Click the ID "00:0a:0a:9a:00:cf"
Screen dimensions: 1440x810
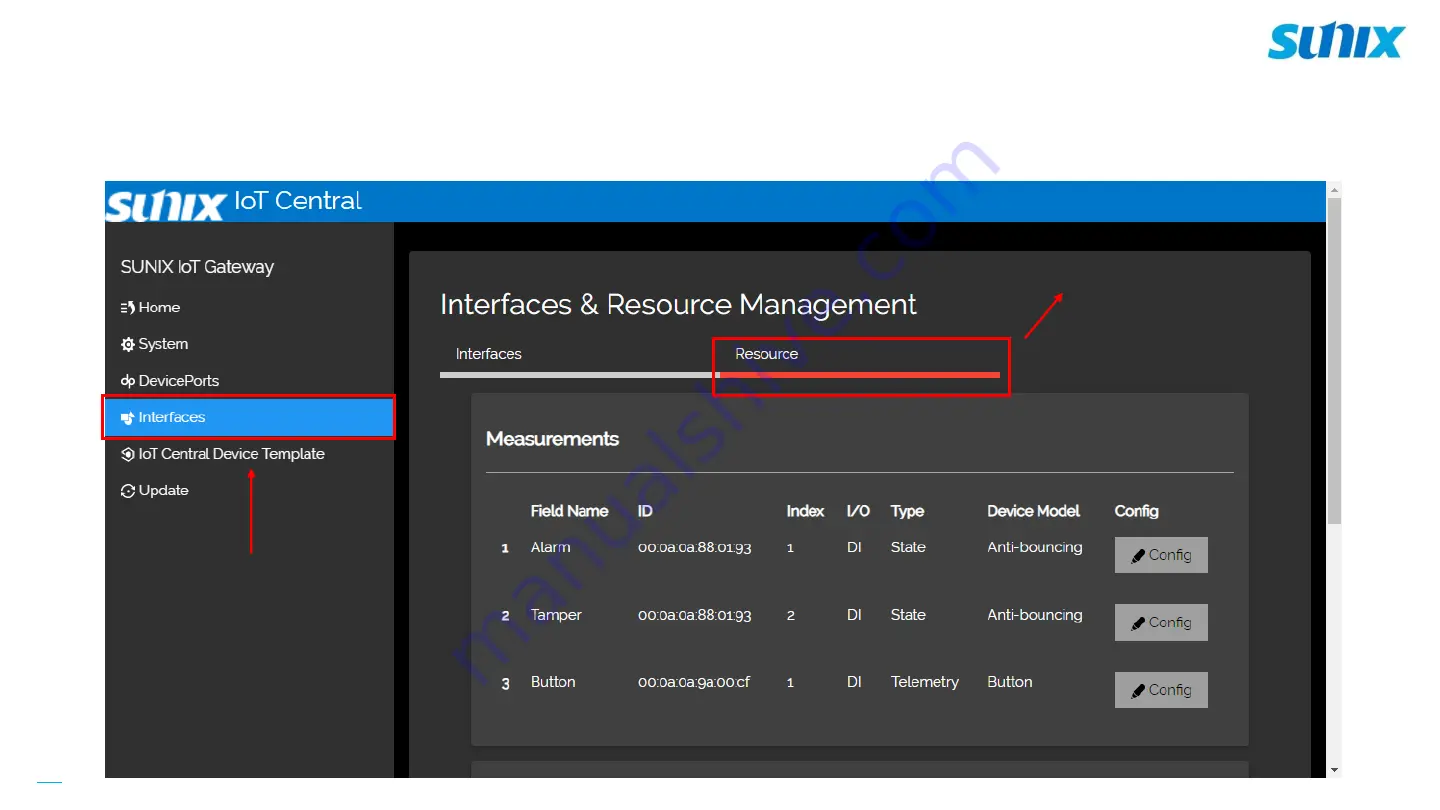pos(694,682)
